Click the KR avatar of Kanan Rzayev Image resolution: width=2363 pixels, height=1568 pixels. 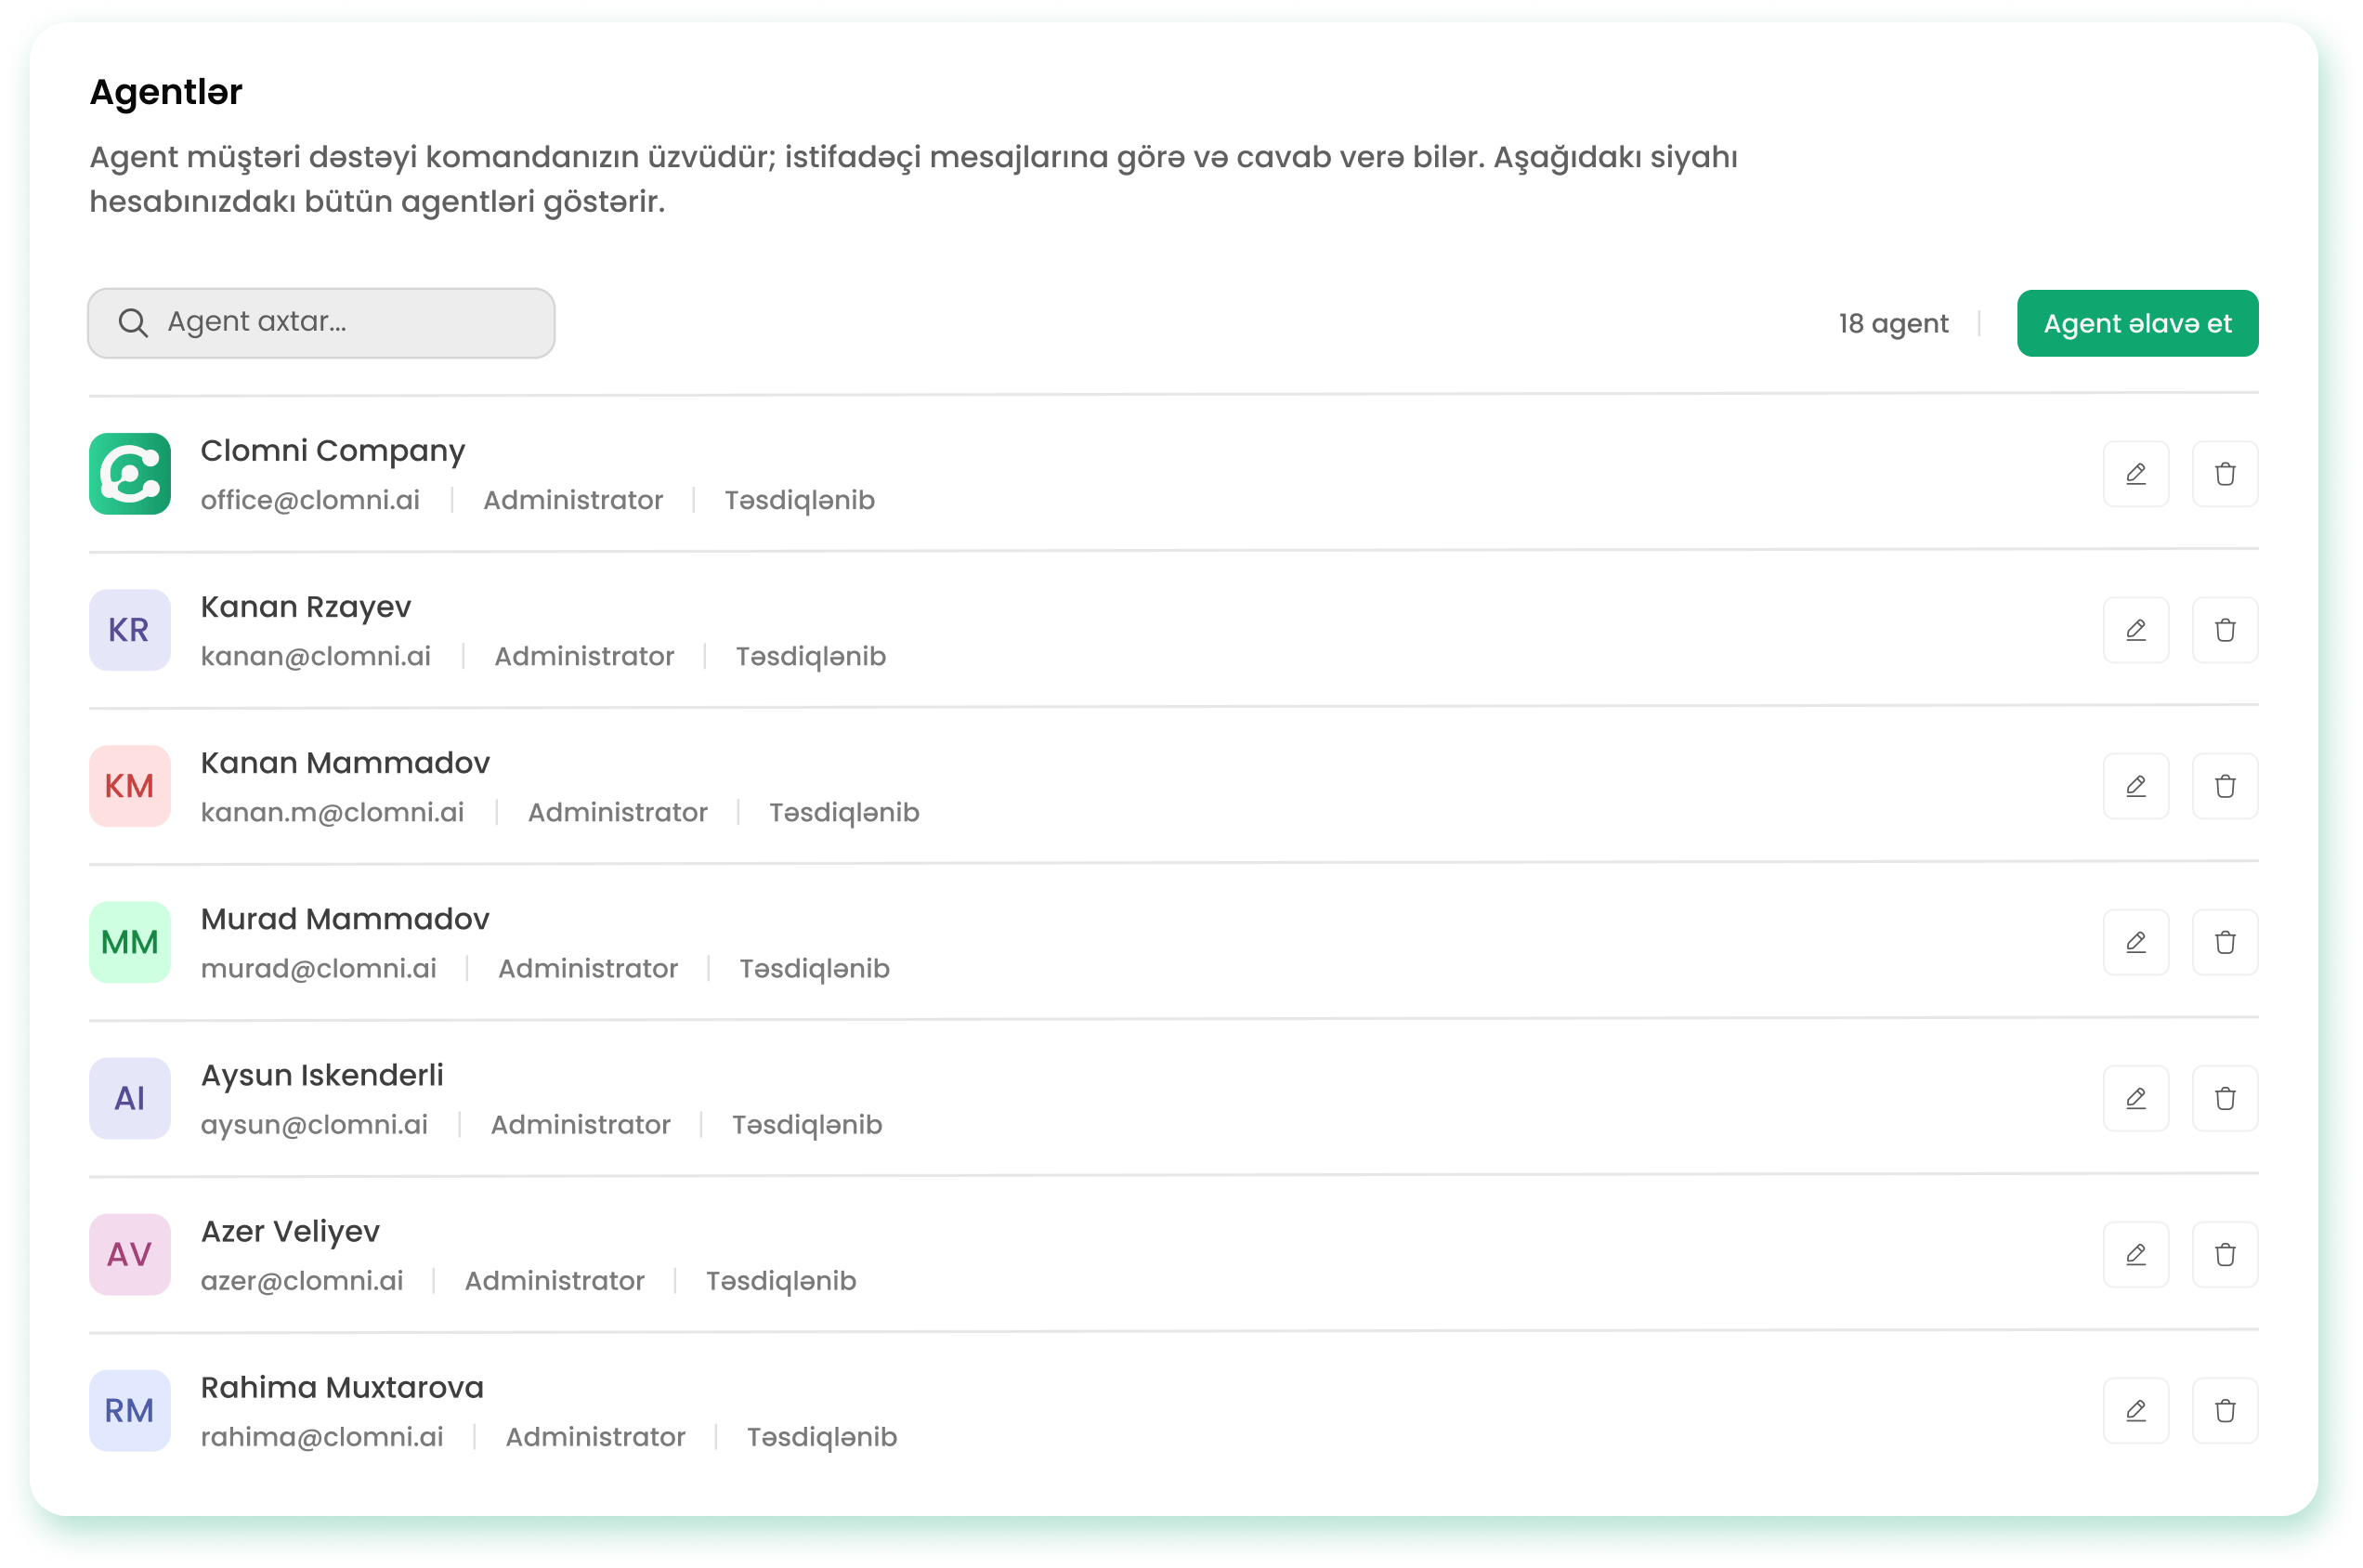[130, 630]
